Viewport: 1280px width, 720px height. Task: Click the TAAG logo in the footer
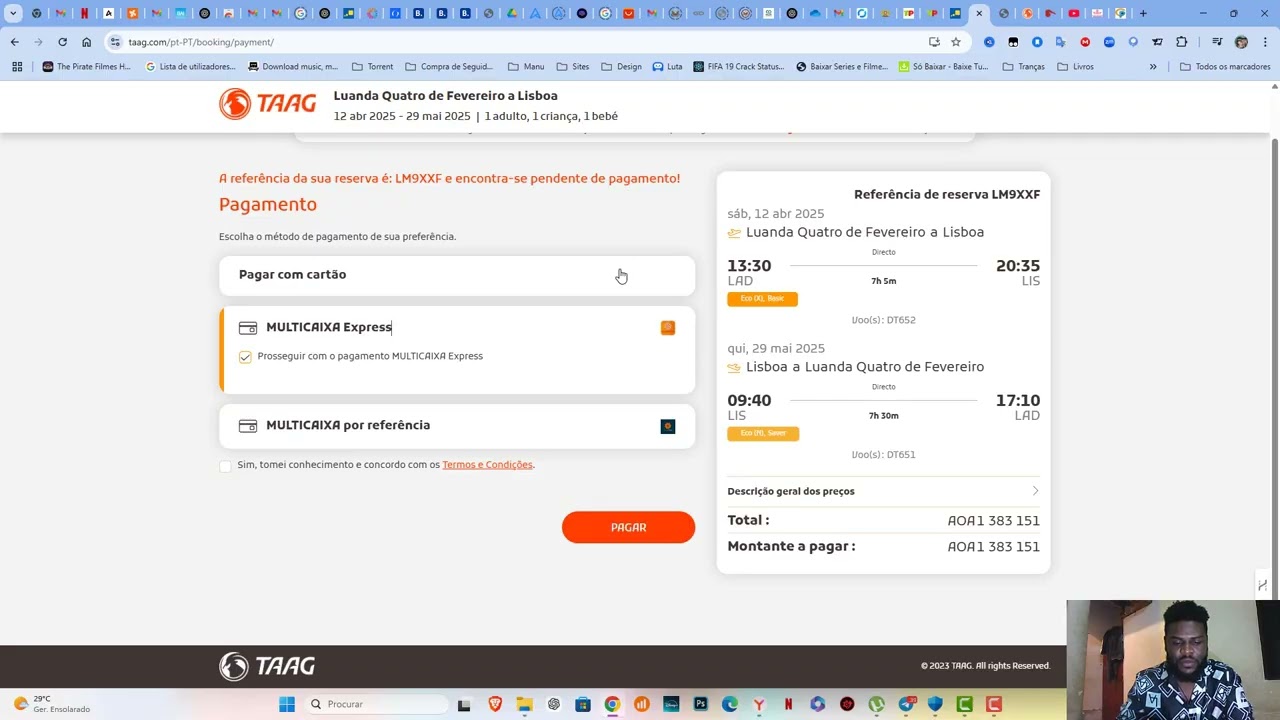[x=267, y=666]
